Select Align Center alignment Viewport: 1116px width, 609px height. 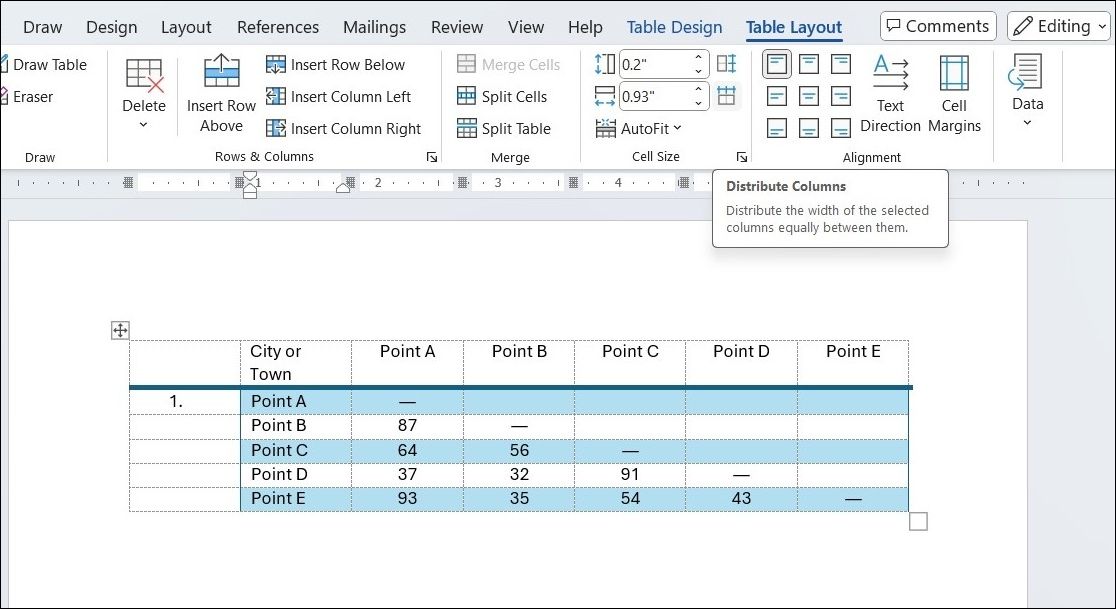(x=809, y=96)
